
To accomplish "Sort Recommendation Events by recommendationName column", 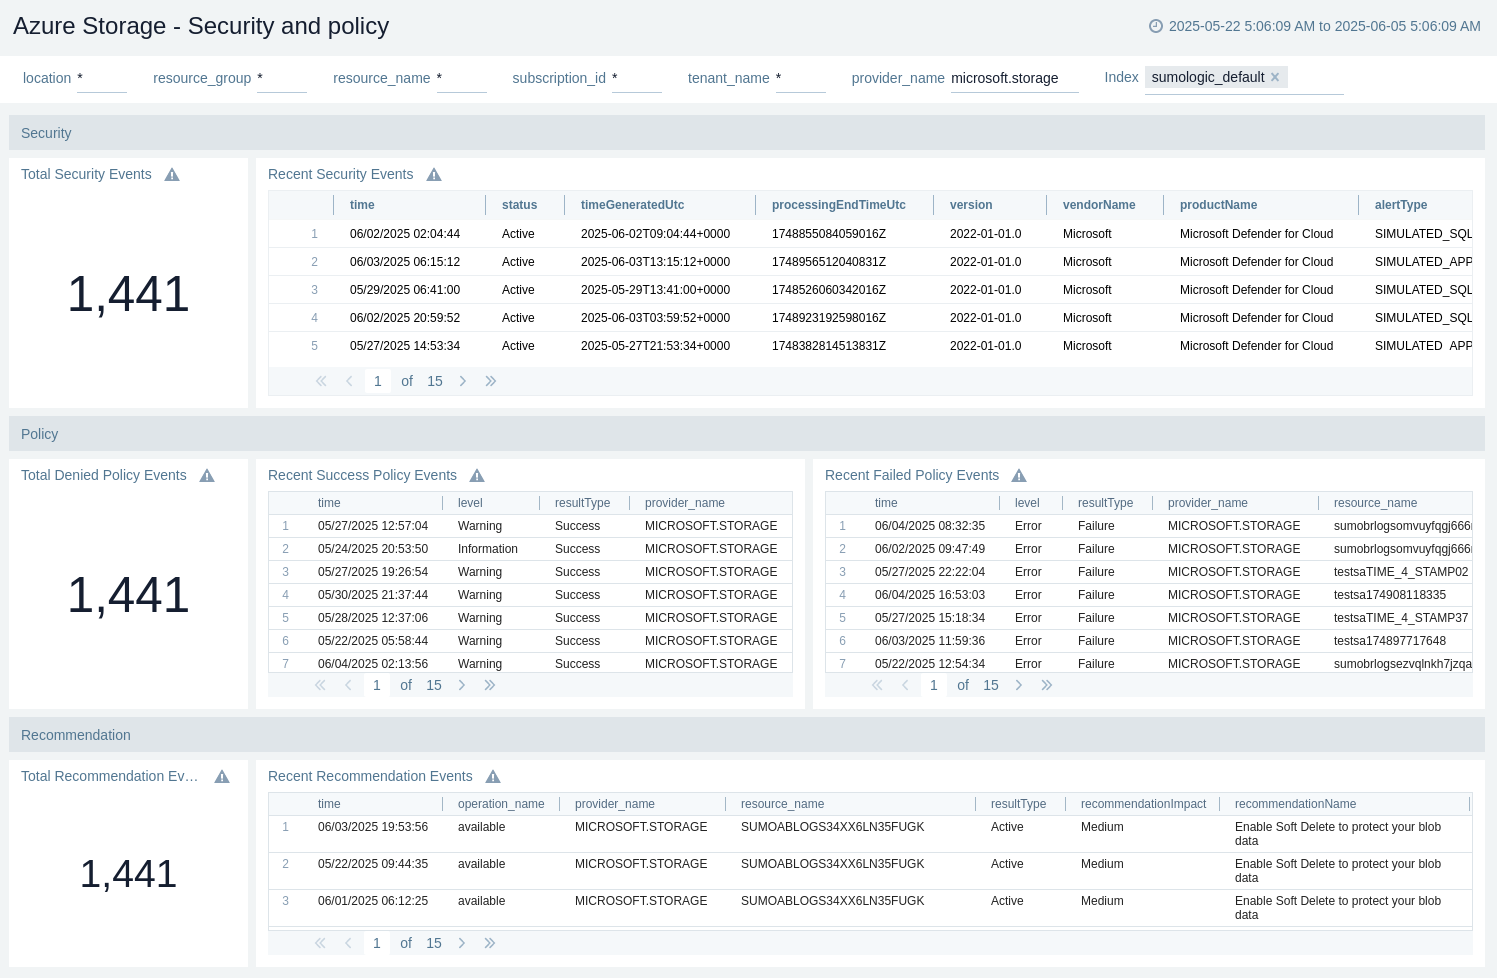I will click(x=1295, y=804).
